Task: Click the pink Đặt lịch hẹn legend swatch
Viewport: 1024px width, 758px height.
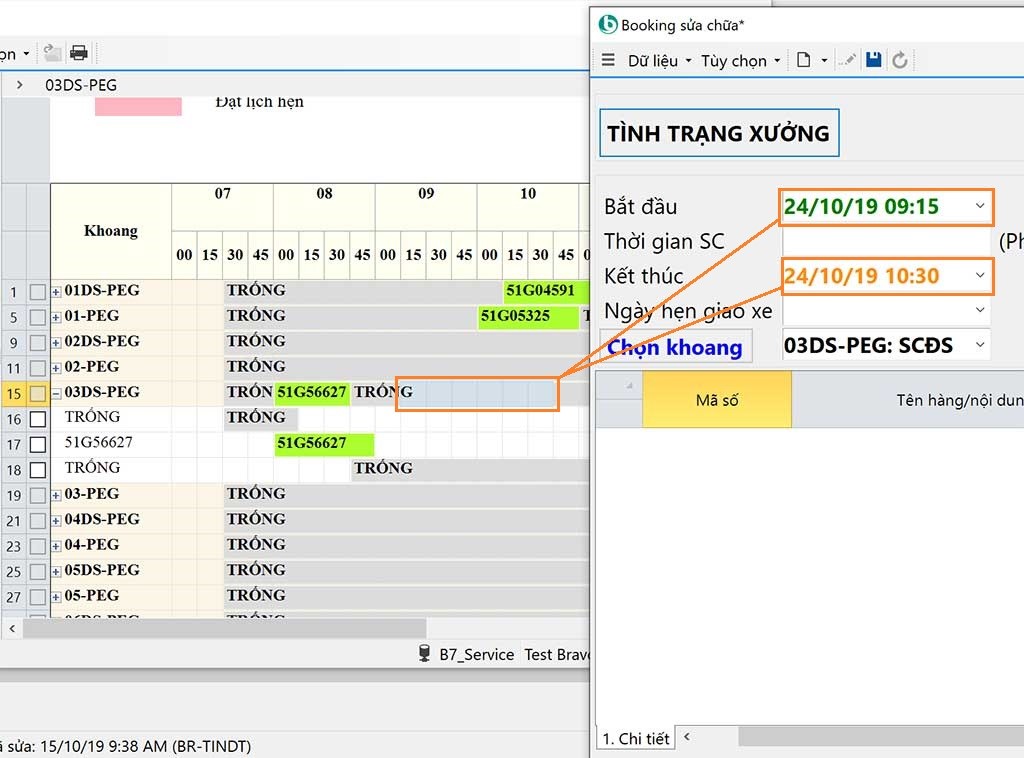Action: coord(138,106)
